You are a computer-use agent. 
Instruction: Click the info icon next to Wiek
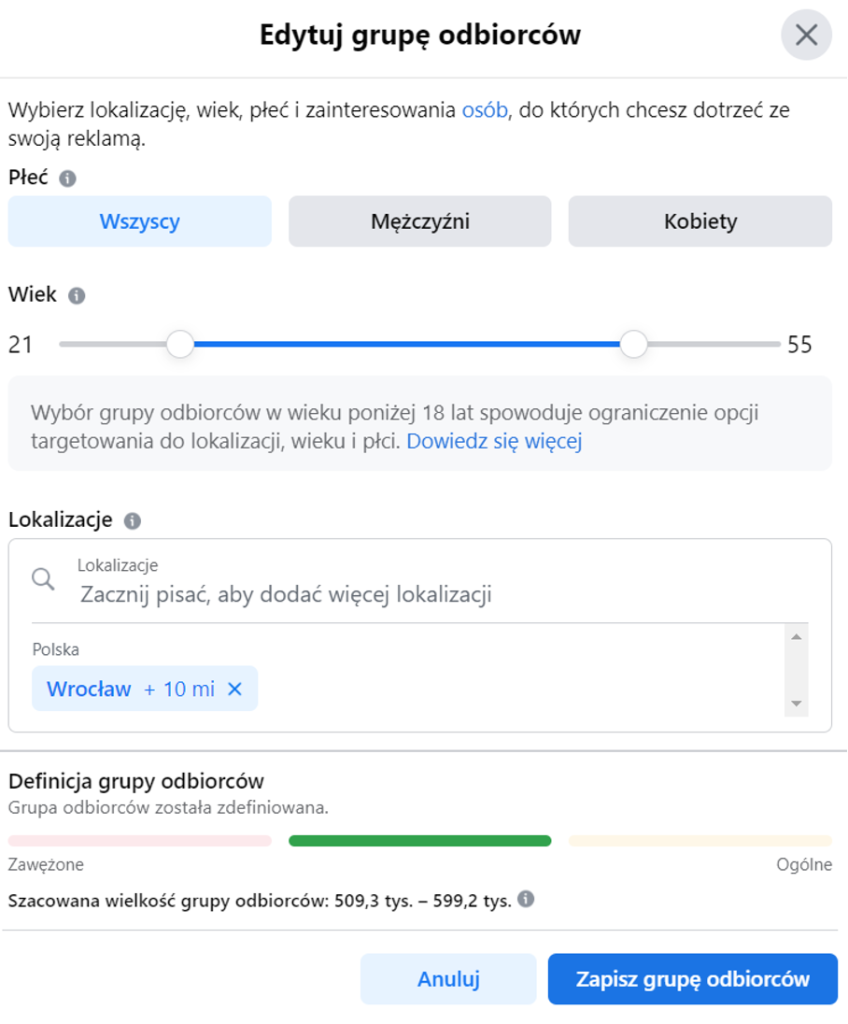point(76,296)
